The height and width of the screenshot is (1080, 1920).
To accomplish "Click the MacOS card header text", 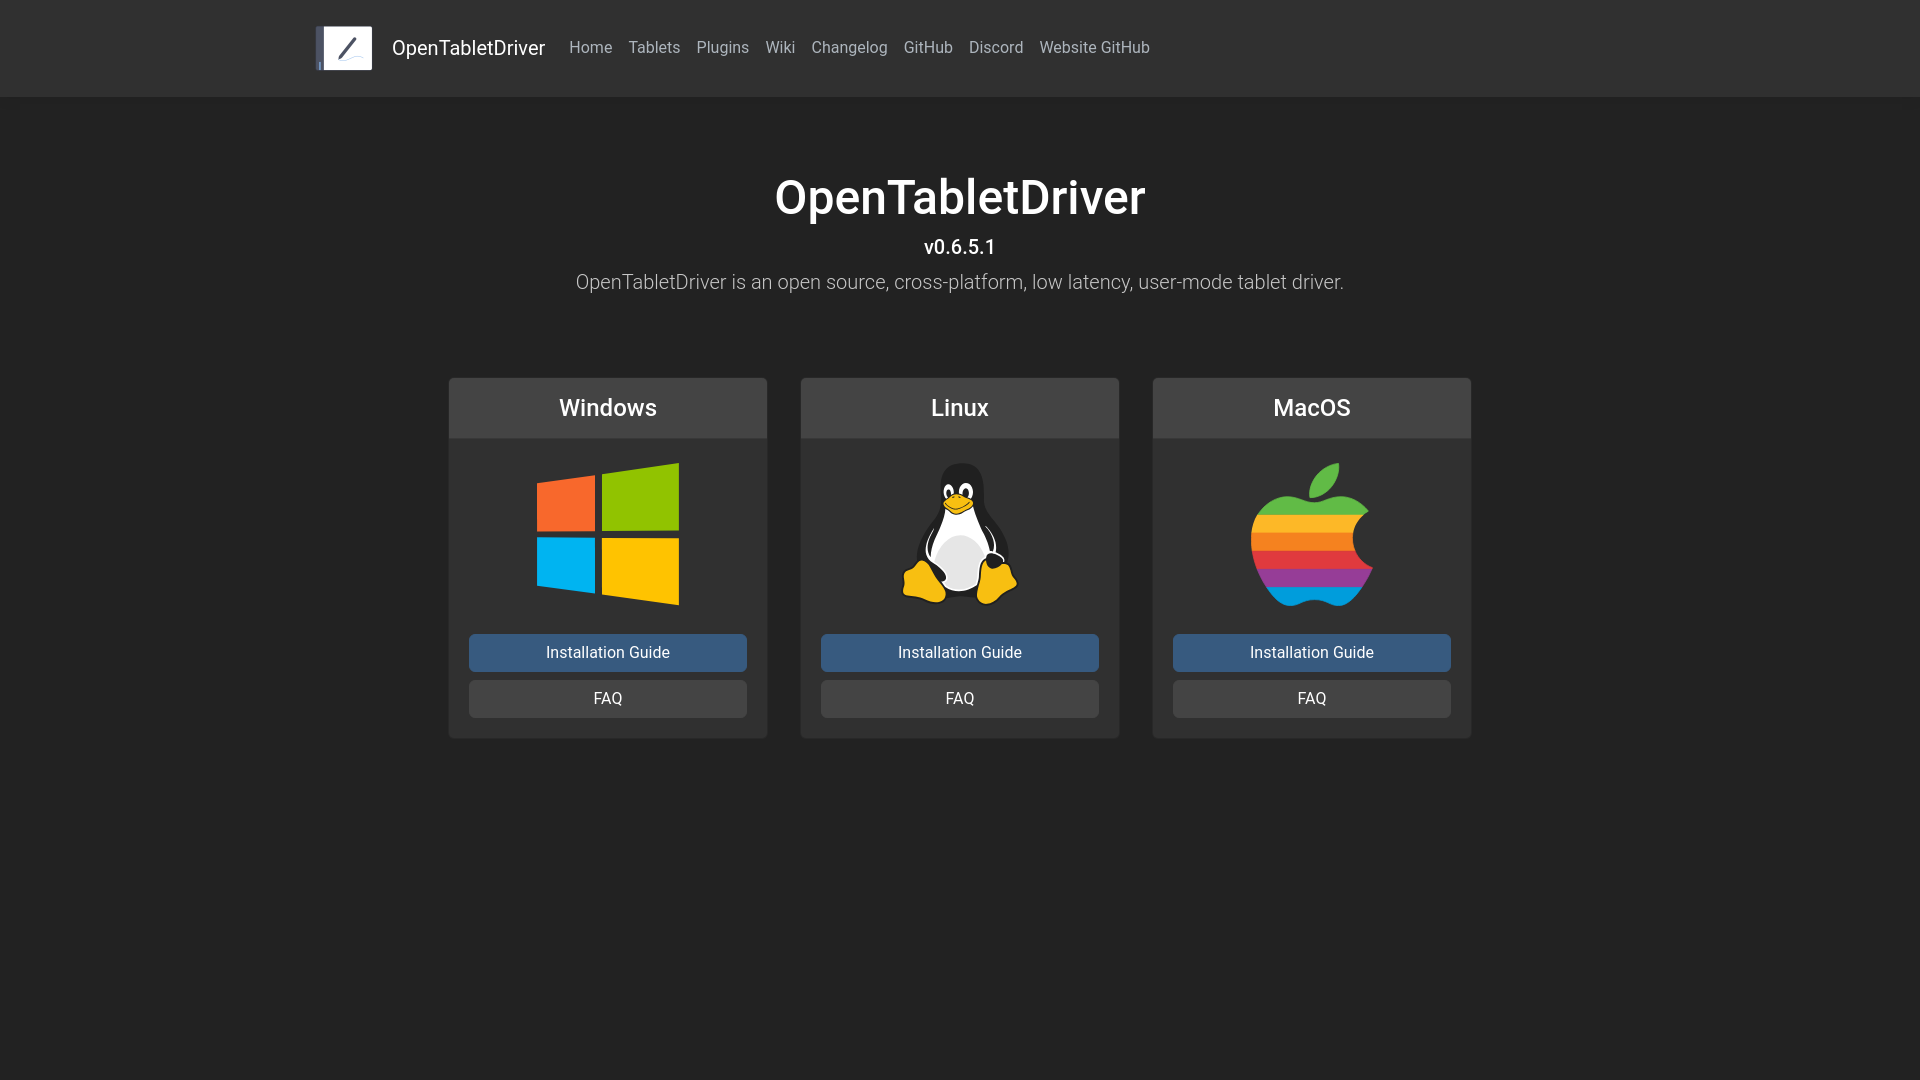I will tap(1312, 408).
